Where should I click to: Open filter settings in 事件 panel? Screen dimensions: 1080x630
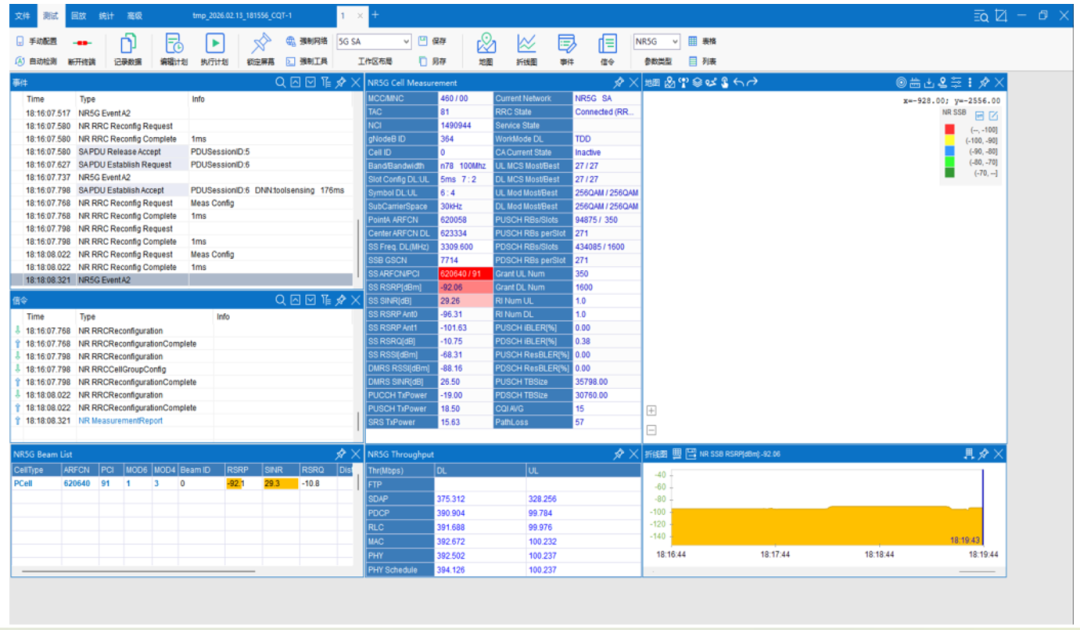tap(326, 83)
